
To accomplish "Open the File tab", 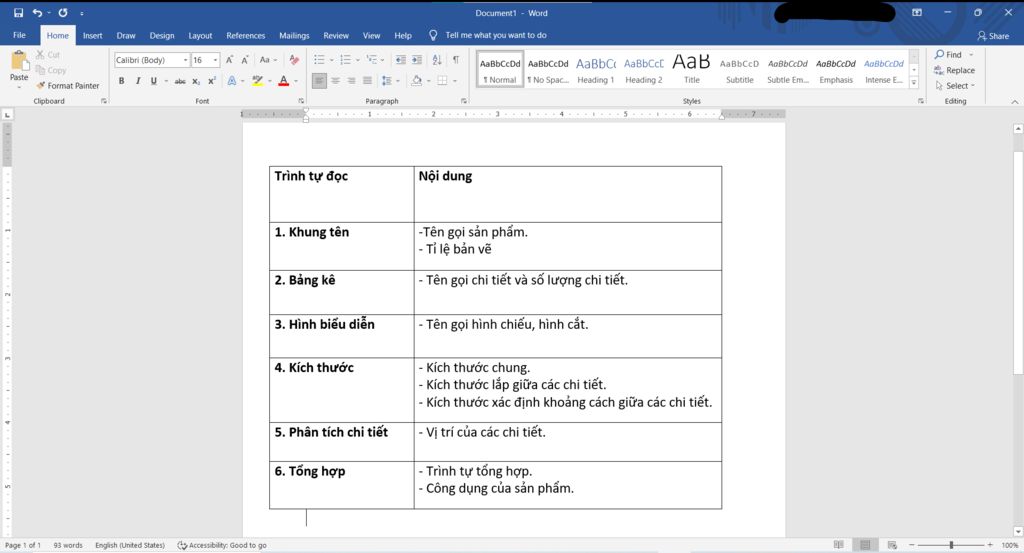I will (x=20, y=35).
